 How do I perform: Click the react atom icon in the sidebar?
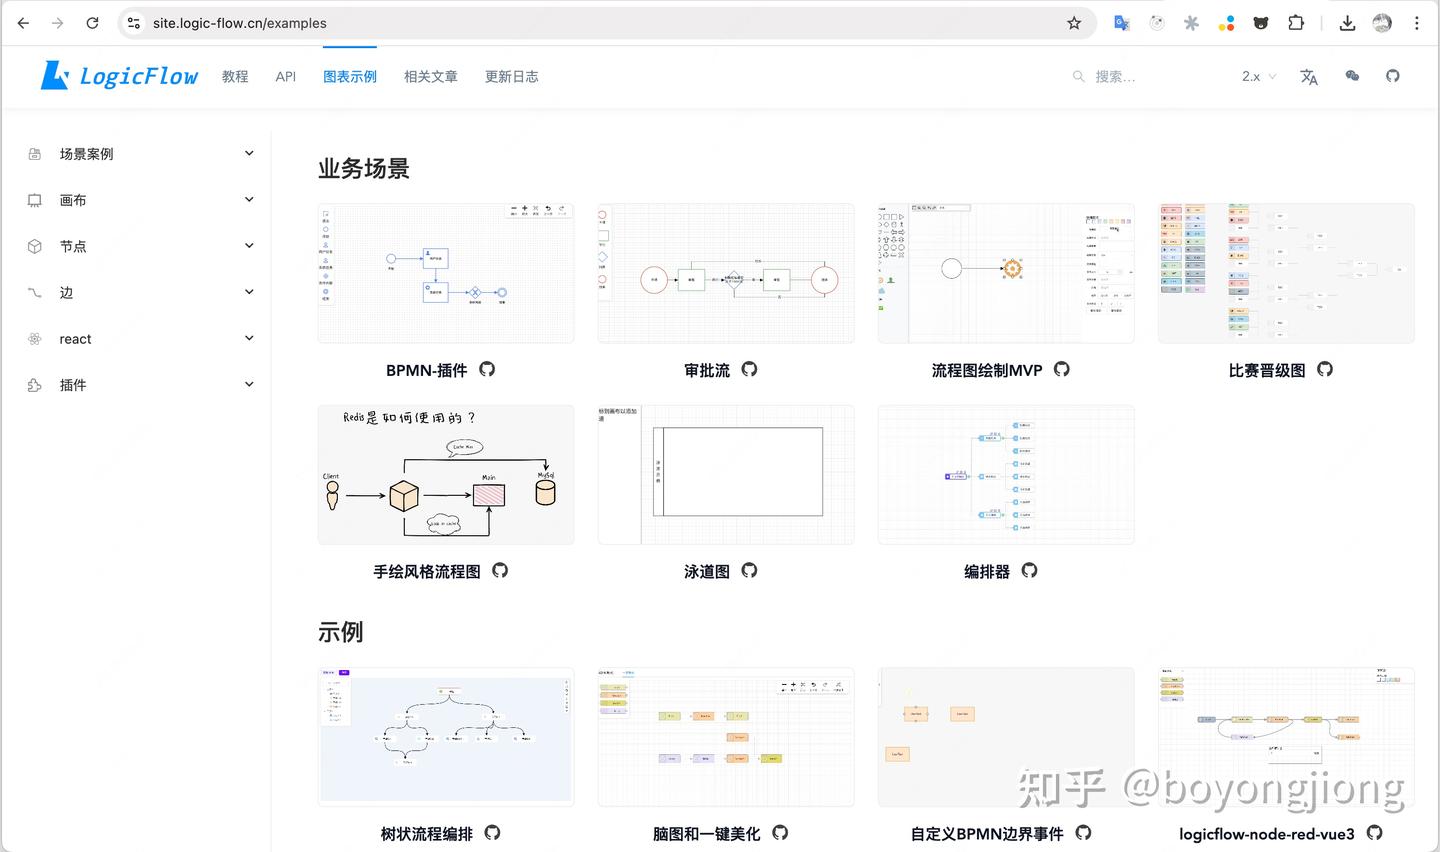coord(33,338)
